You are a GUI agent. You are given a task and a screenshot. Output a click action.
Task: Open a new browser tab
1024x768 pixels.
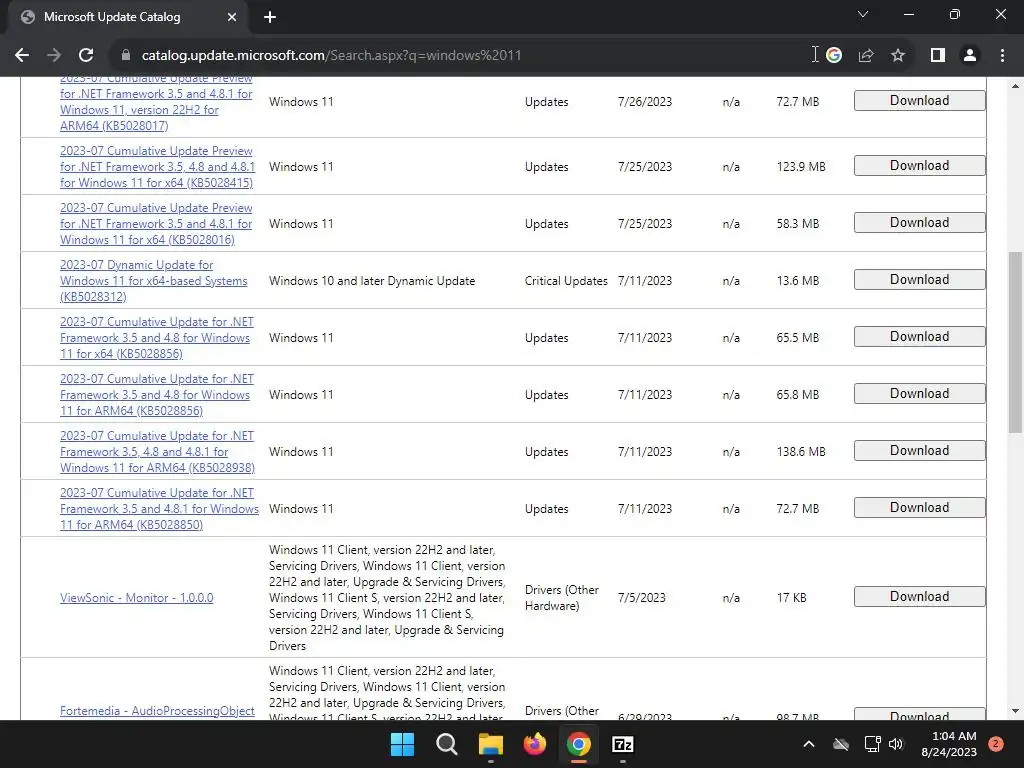pyautogui.click(x=270, y=17)
